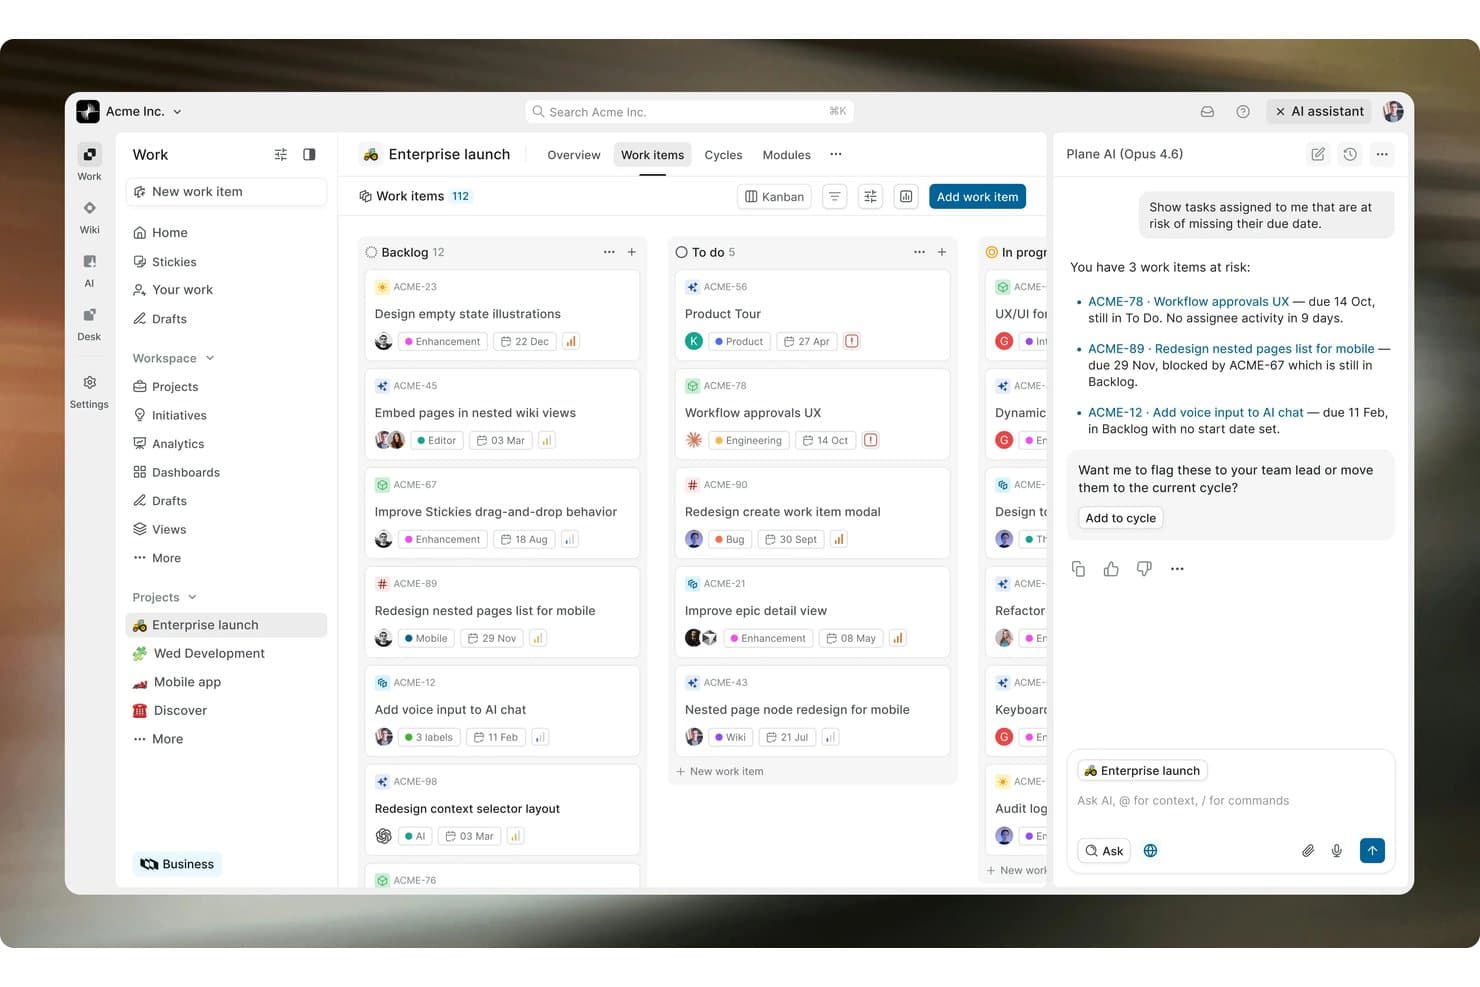Open the help question-mark icon
Image resolution: width=1480 pixels, height=987 pixels.
[x=1243, y=112]
